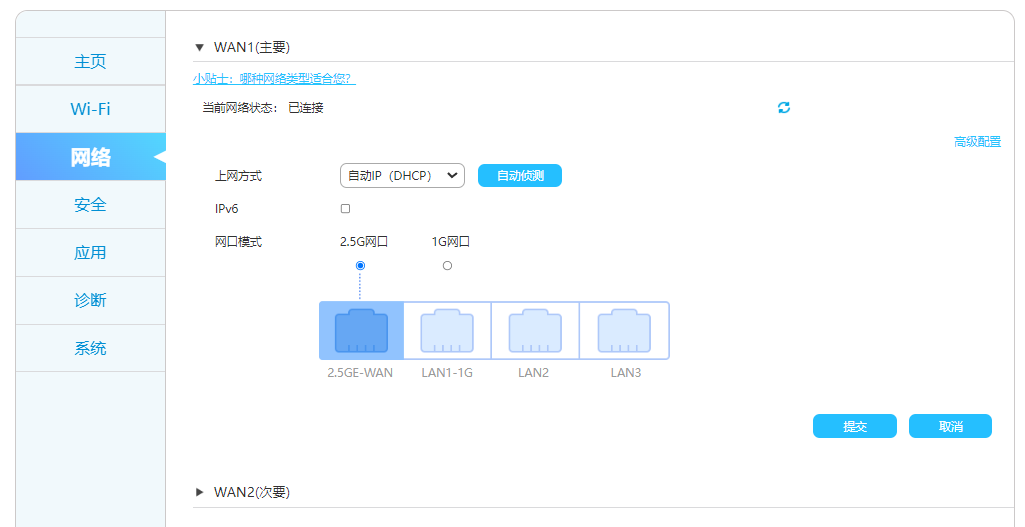
Task: Expand the WAN2(次要) section
Action: 200,492
